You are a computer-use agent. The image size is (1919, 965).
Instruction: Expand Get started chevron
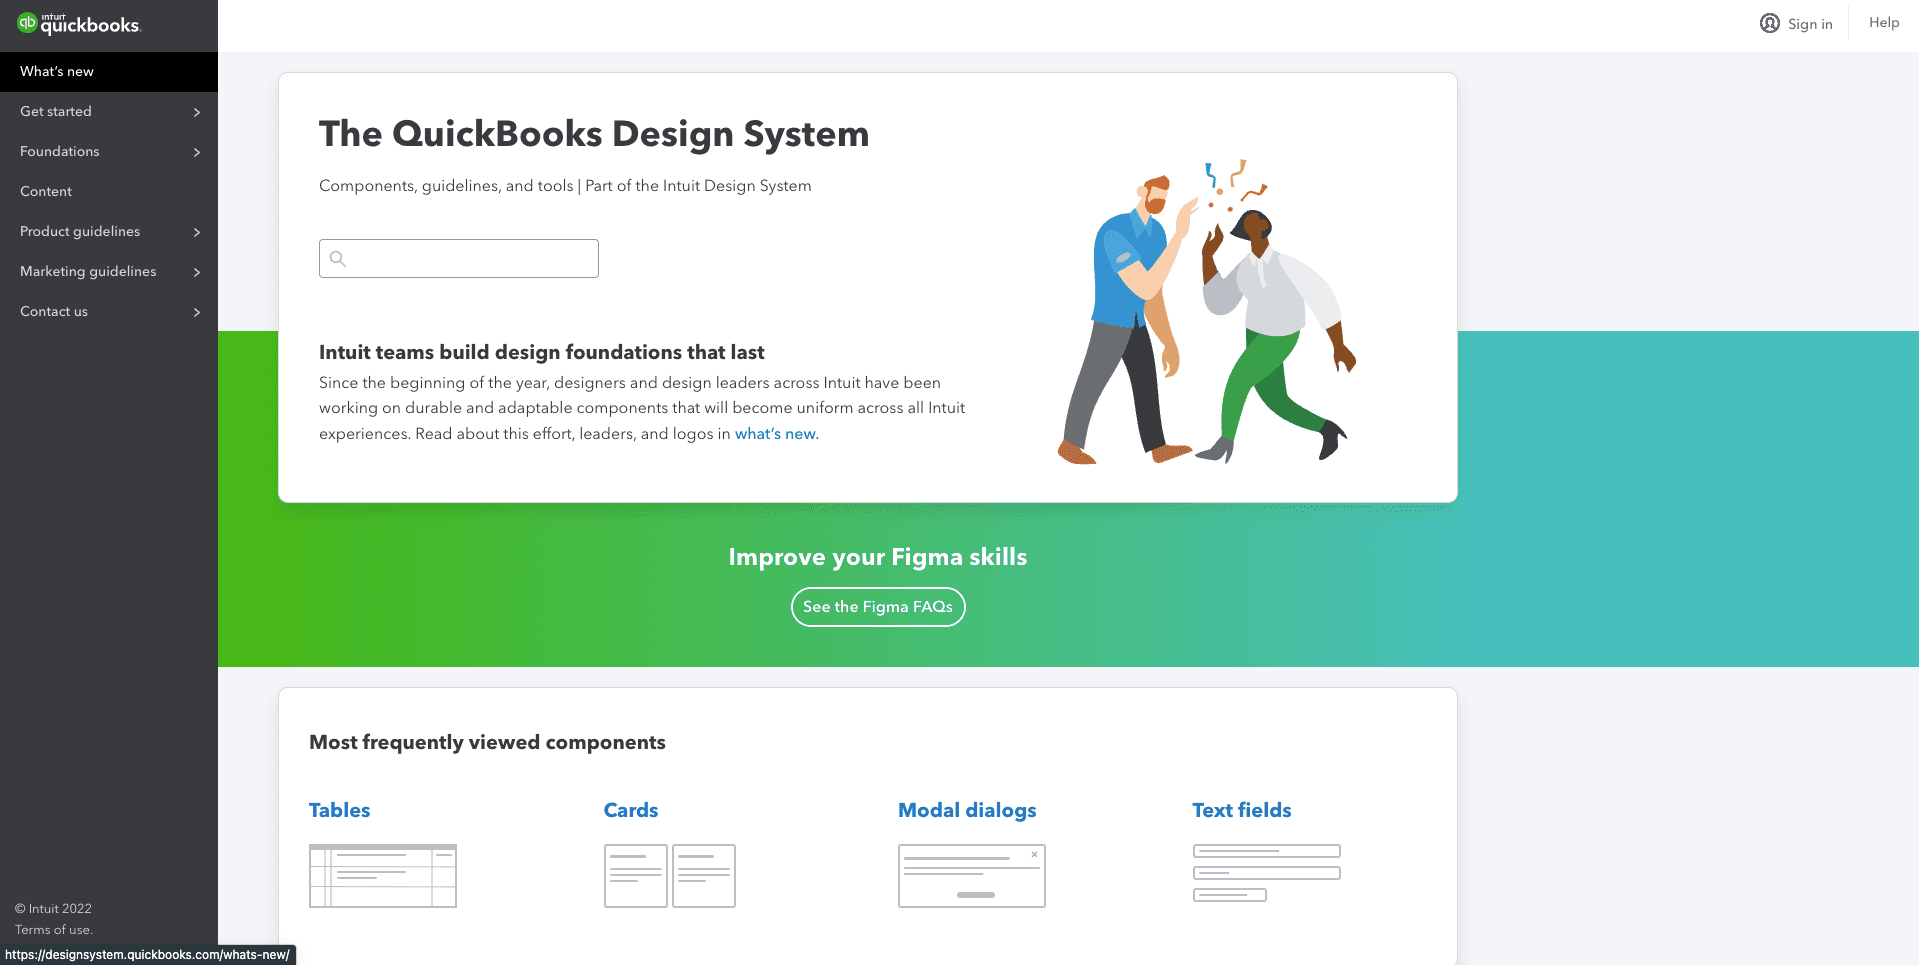197,112
